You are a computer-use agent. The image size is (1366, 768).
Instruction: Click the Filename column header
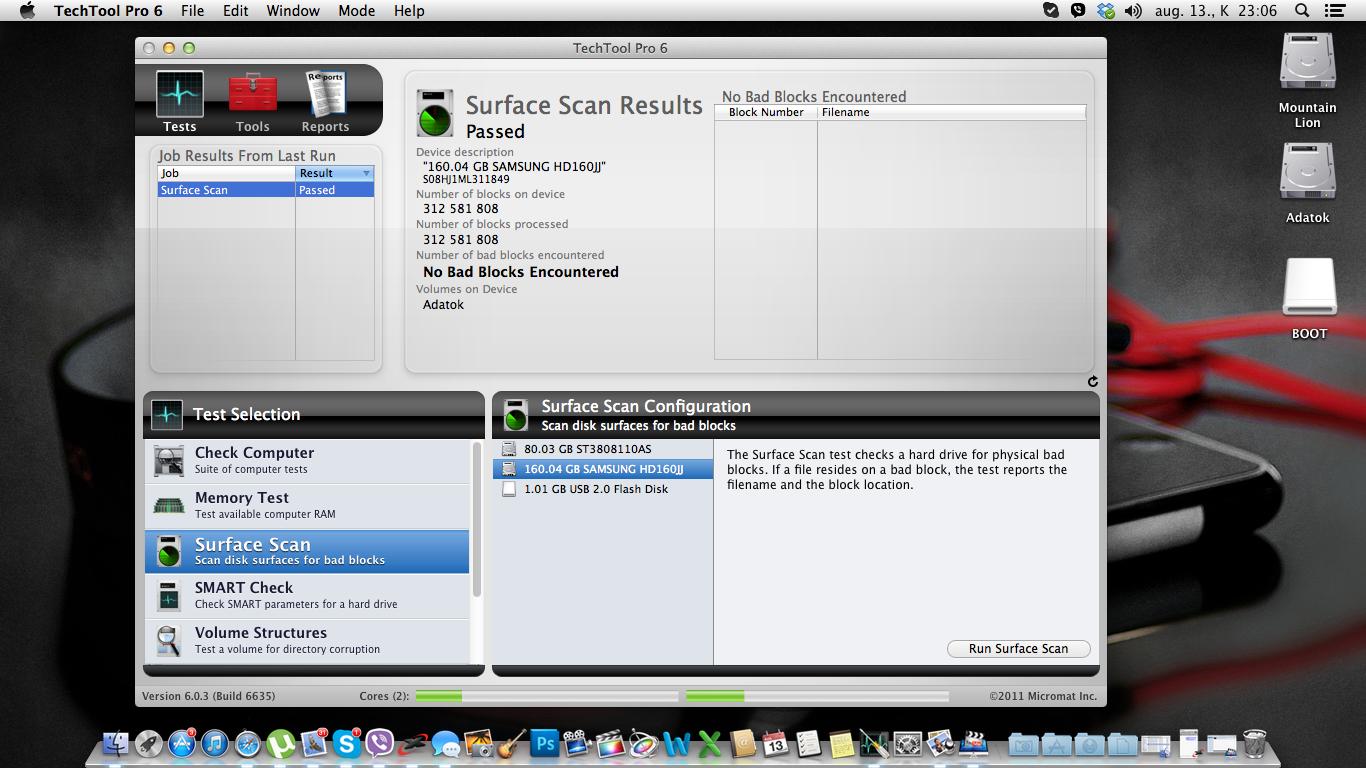[x=951, y=113]
